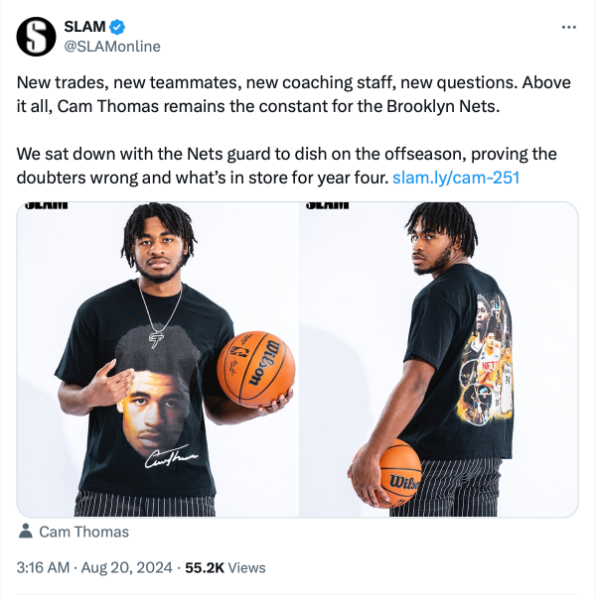This screenshot has height=598, width=598.
Task: Click the tweet text about Brooklyn Nets
Action: click(293, 95)
